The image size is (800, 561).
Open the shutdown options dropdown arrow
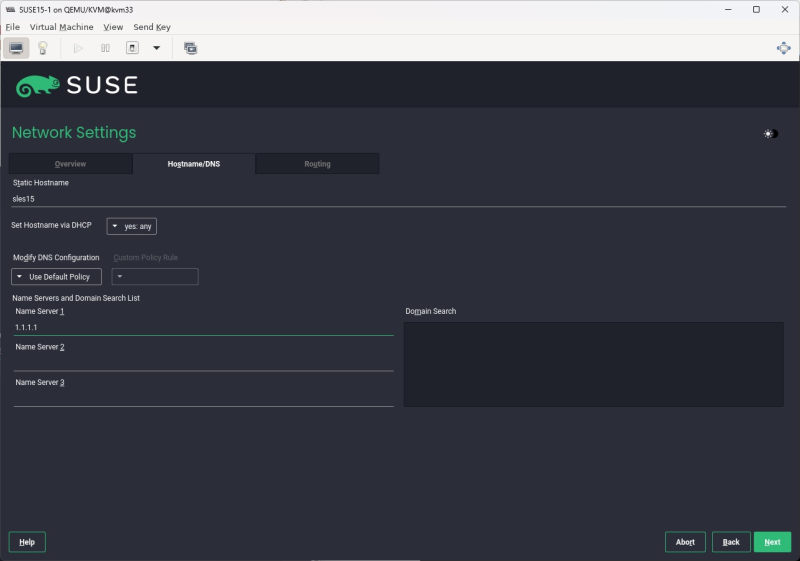point(157,48)
